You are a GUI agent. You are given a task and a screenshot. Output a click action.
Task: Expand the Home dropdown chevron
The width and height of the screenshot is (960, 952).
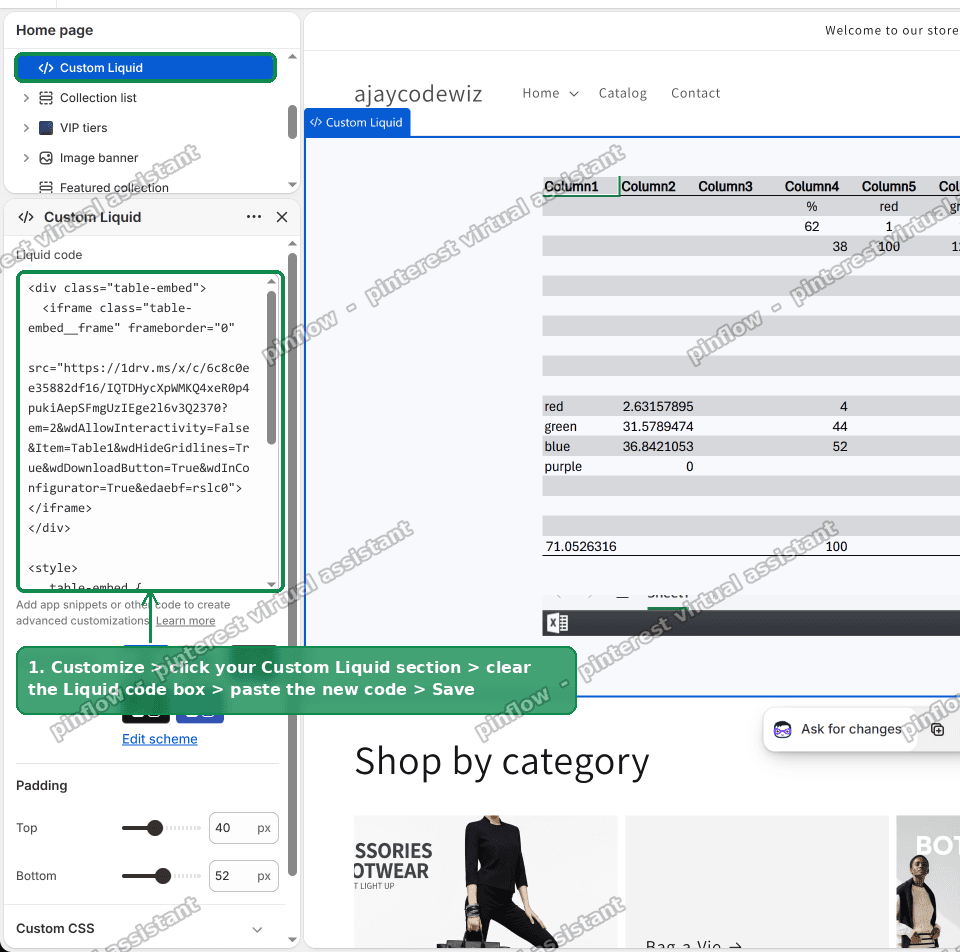coord(574,94)
